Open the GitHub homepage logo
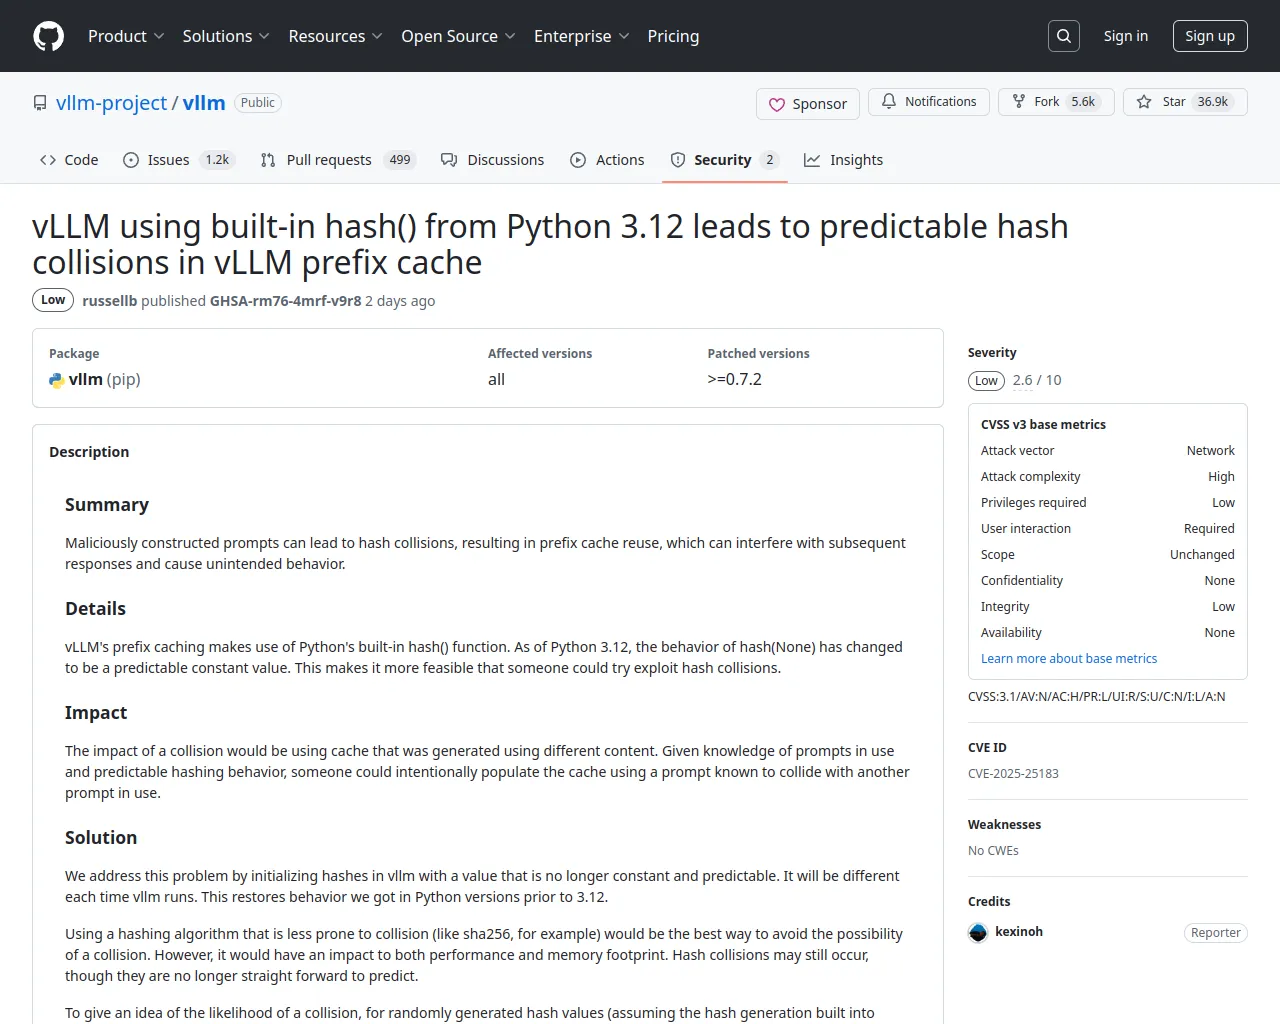The width and height of the screenshot is (1280, 1024). click(x=49, y=36)
